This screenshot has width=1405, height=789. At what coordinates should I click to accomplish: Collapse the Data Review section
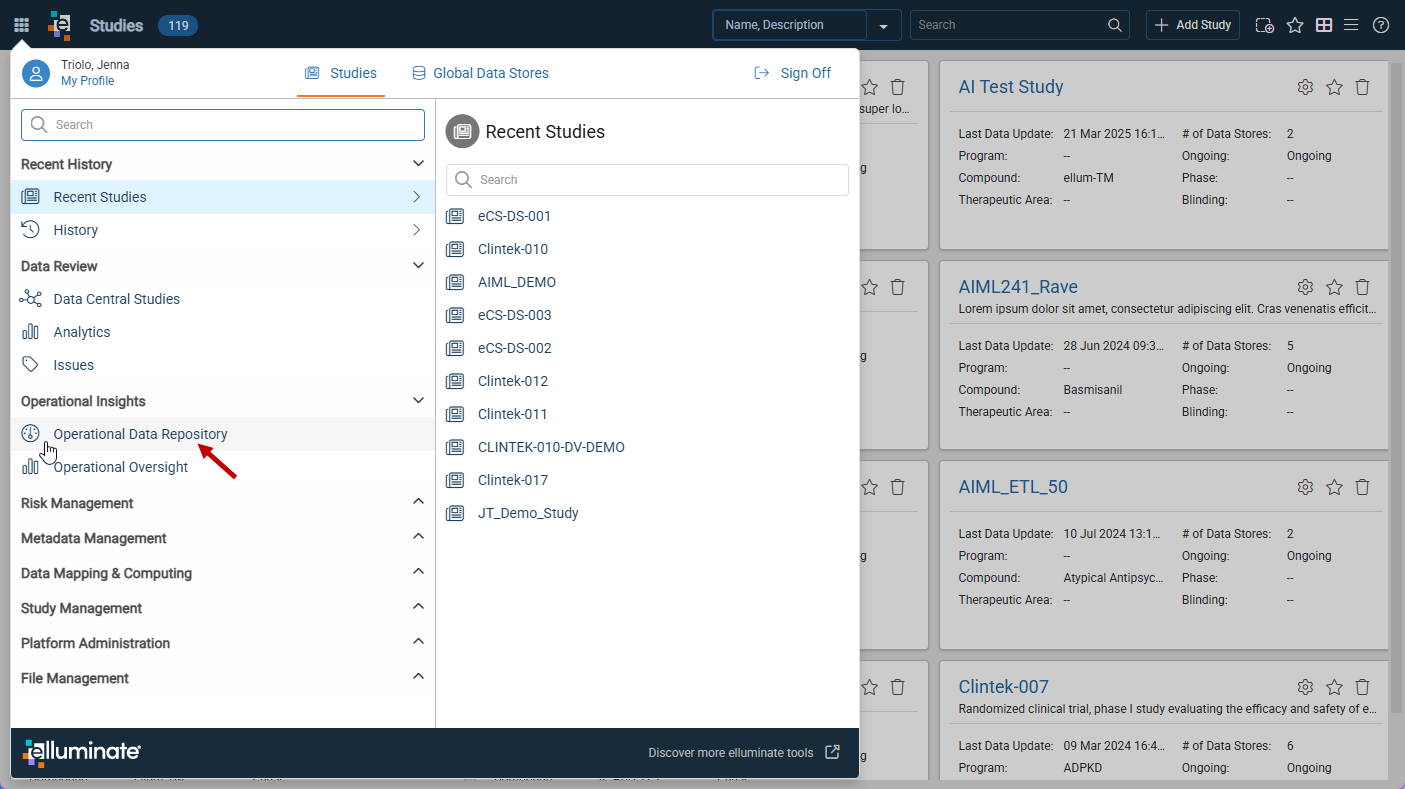coord(418,265)
